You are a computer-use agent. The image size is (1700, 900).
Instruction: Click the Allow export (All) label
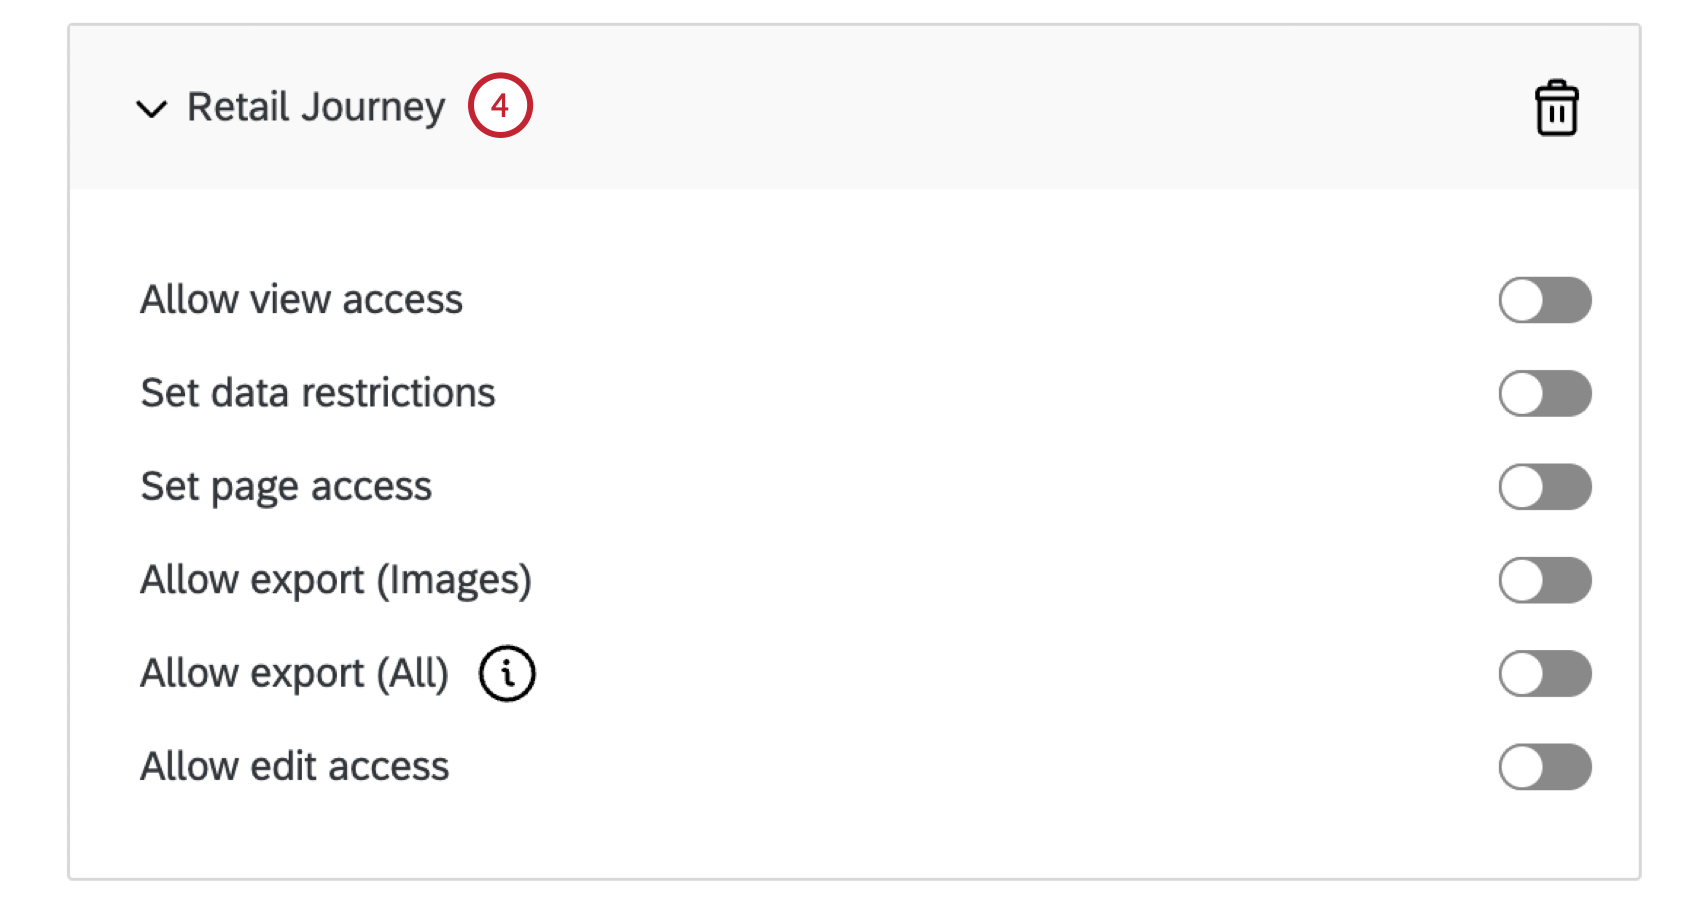coord(294,673)
